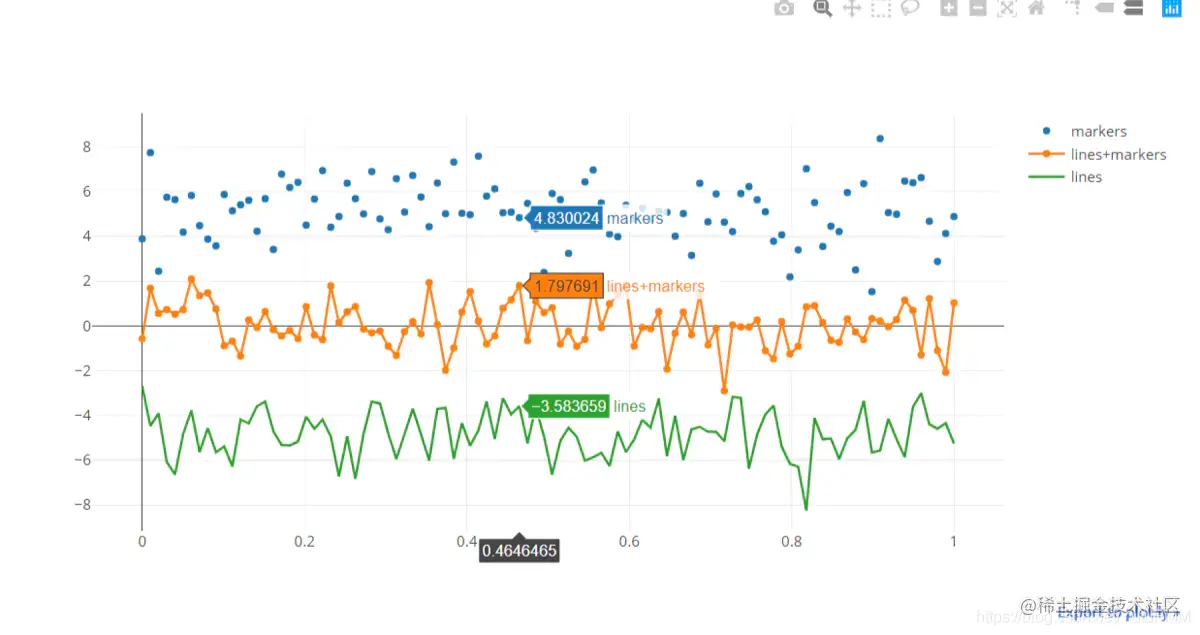The width and height of the screenshot is (1200, 635).
Task: Hide the lines+markers trace in legend
Action: [1099, 154]
